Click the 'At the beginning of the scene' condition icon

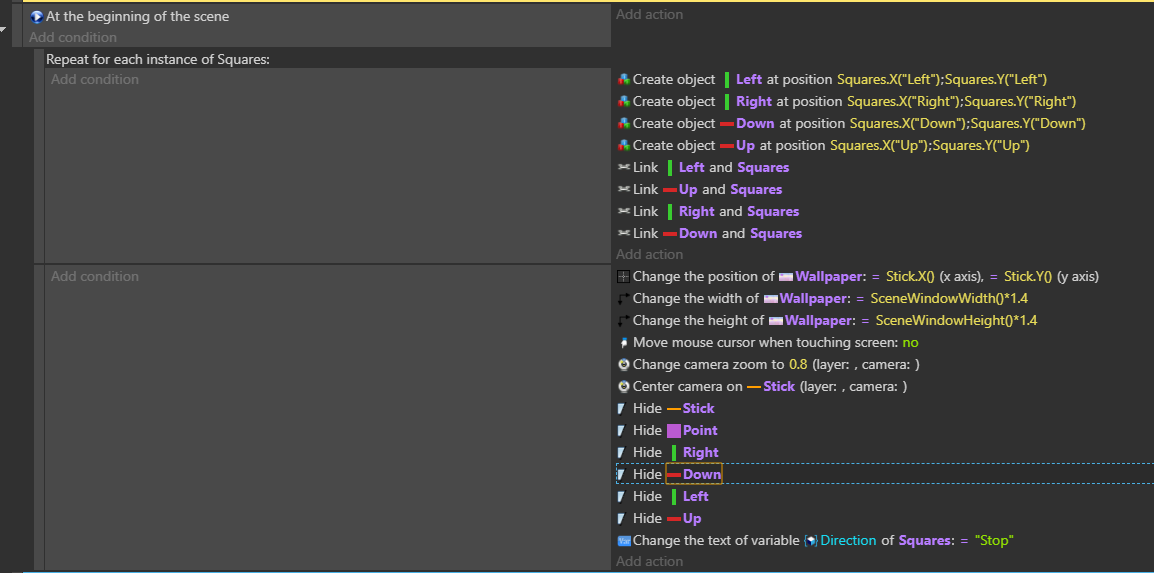click(x=37, y=16)
